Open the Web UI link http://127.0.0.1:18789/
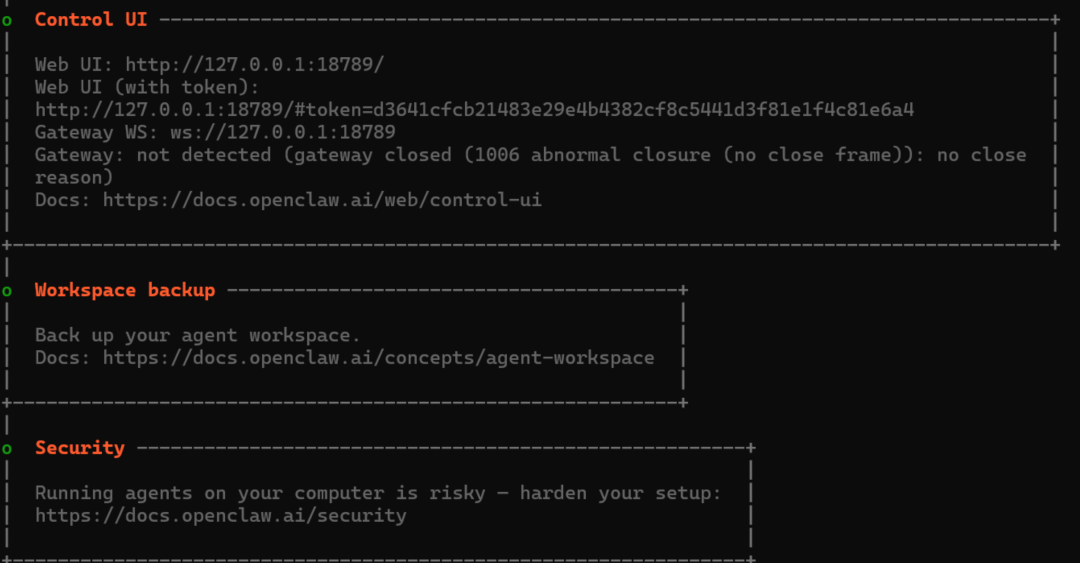1080x563 pixels. pos(254,65)
